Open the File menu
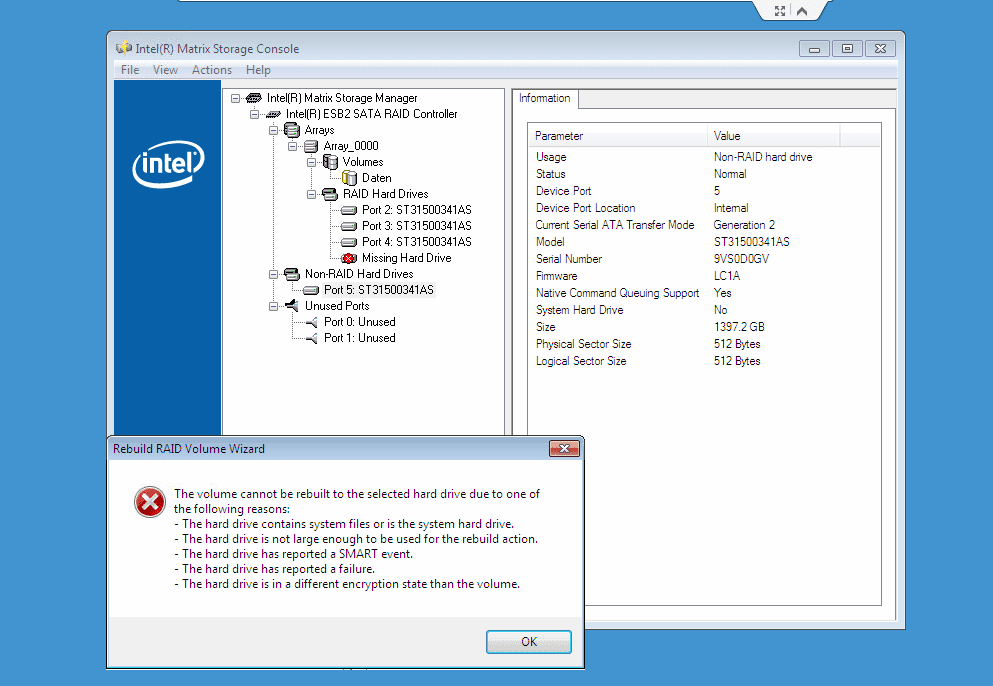Screen dimensions: 993x686 [x=130, y=70]
